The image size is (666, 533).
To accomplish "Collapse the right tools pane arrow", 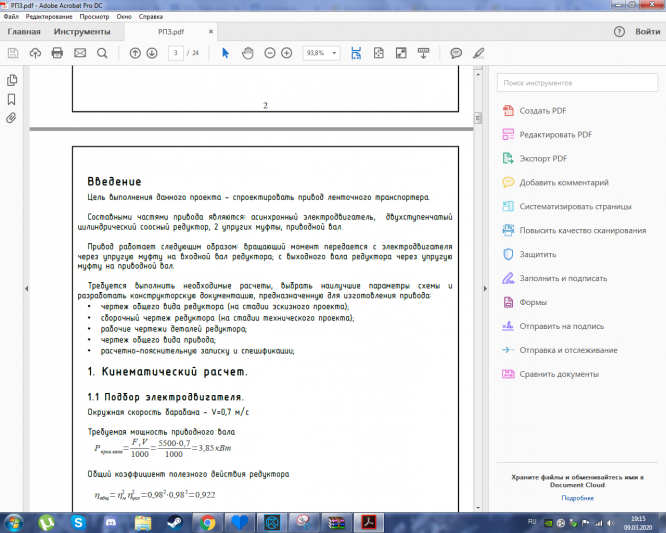I will (485, 289).
